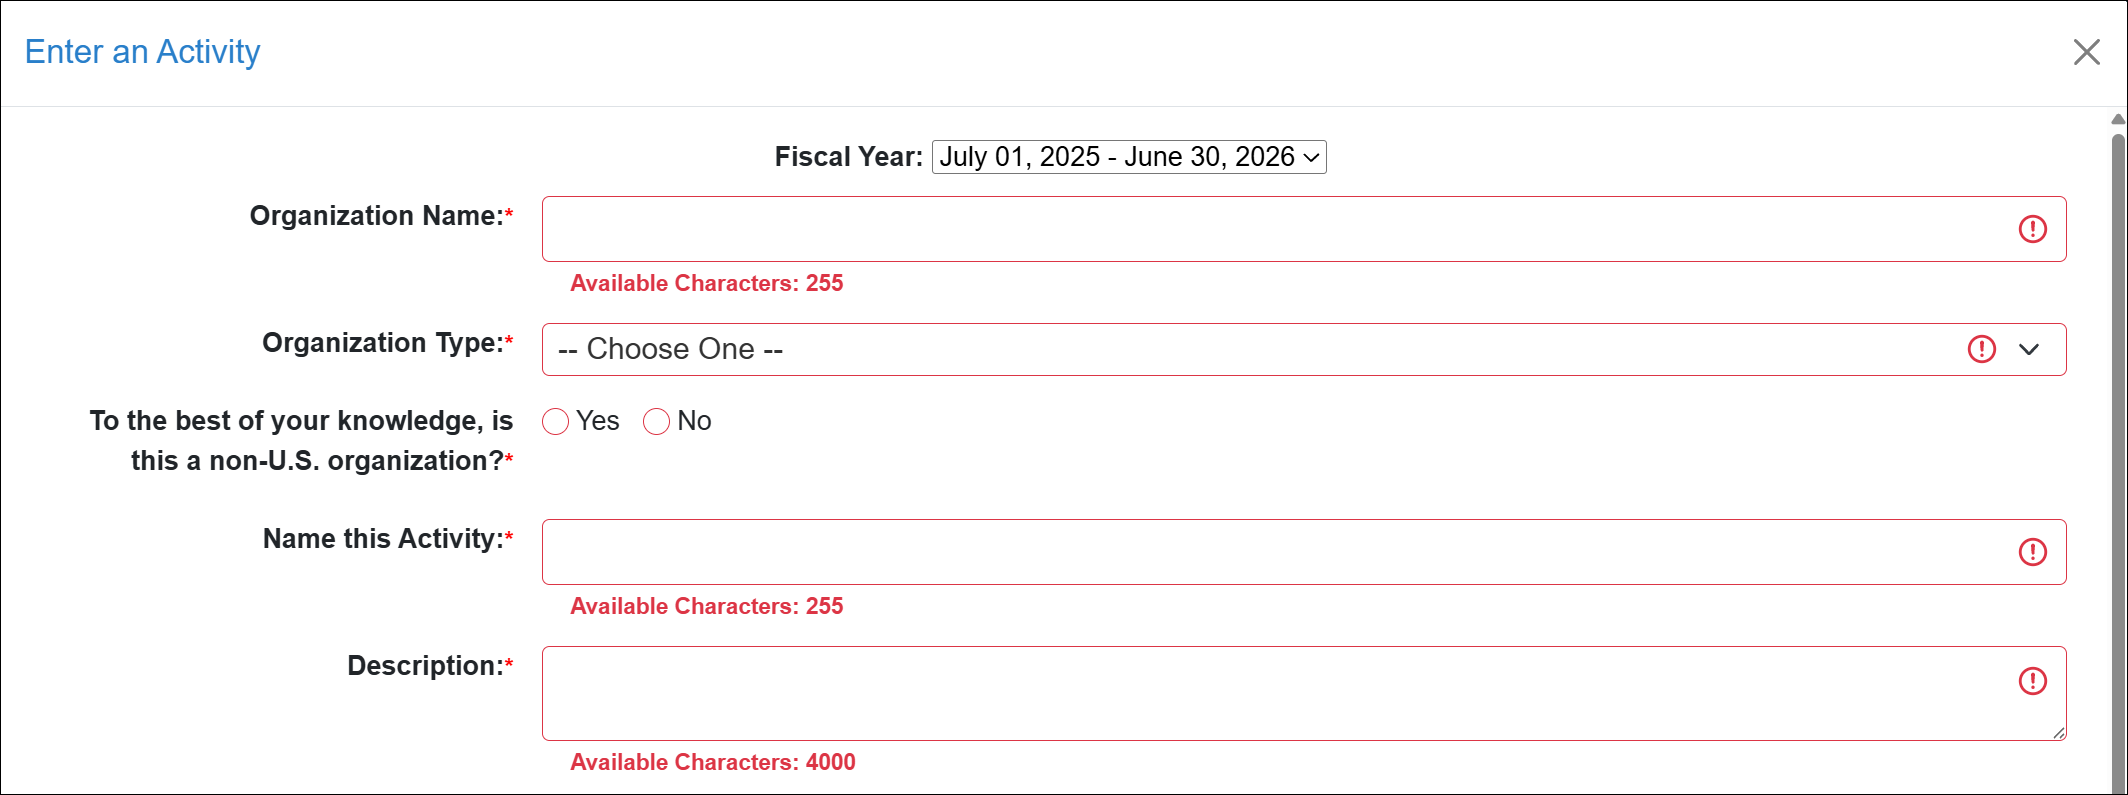
Task: Click the Description field error icon
Action: [x=2032, y=681]
